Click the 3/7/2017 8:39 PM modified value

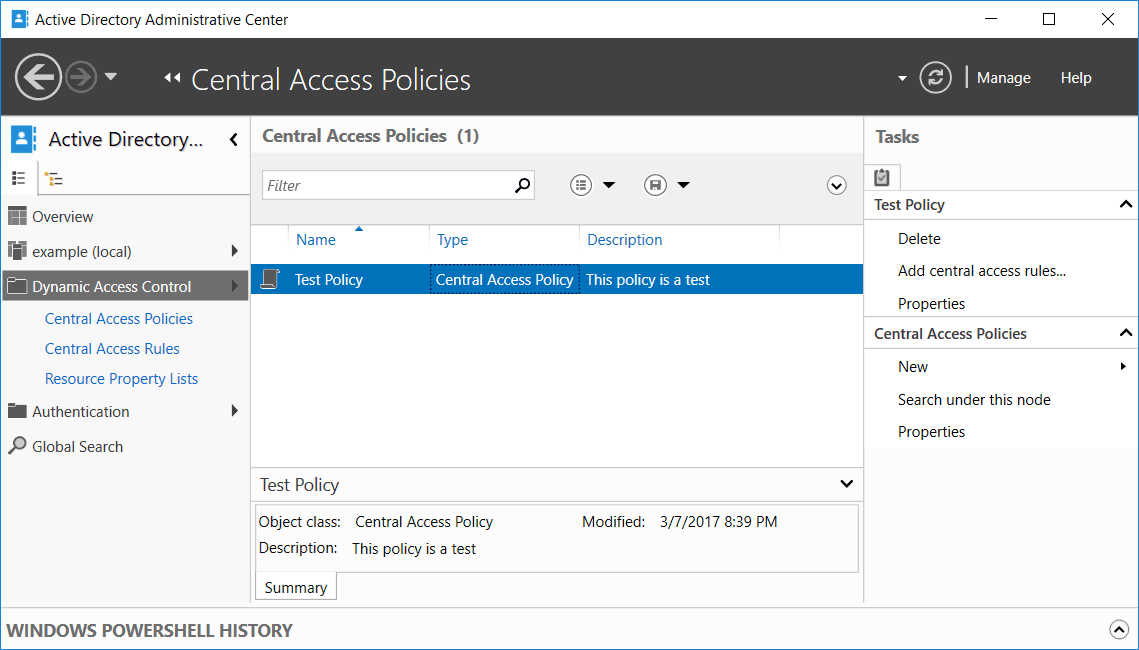coord(718,521)
